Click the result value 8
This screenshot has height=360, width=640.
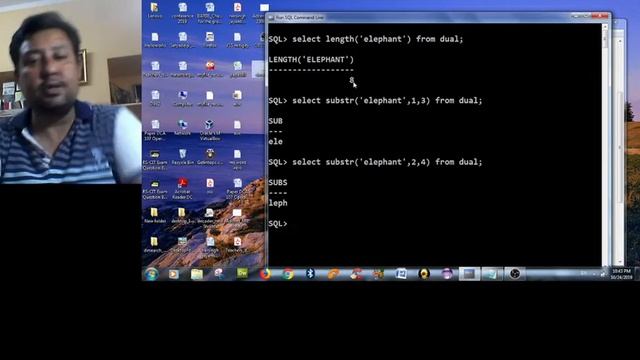tap(351, 80)
